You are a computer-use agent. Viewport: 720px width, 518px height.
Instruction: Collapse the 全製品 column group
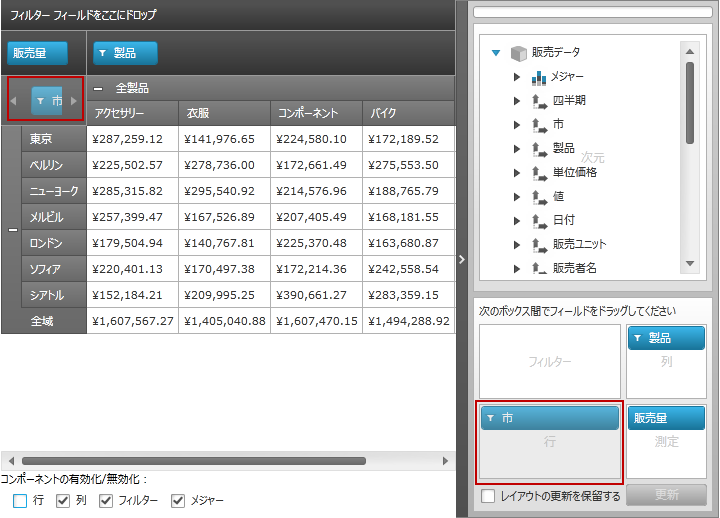coord(97,88)
